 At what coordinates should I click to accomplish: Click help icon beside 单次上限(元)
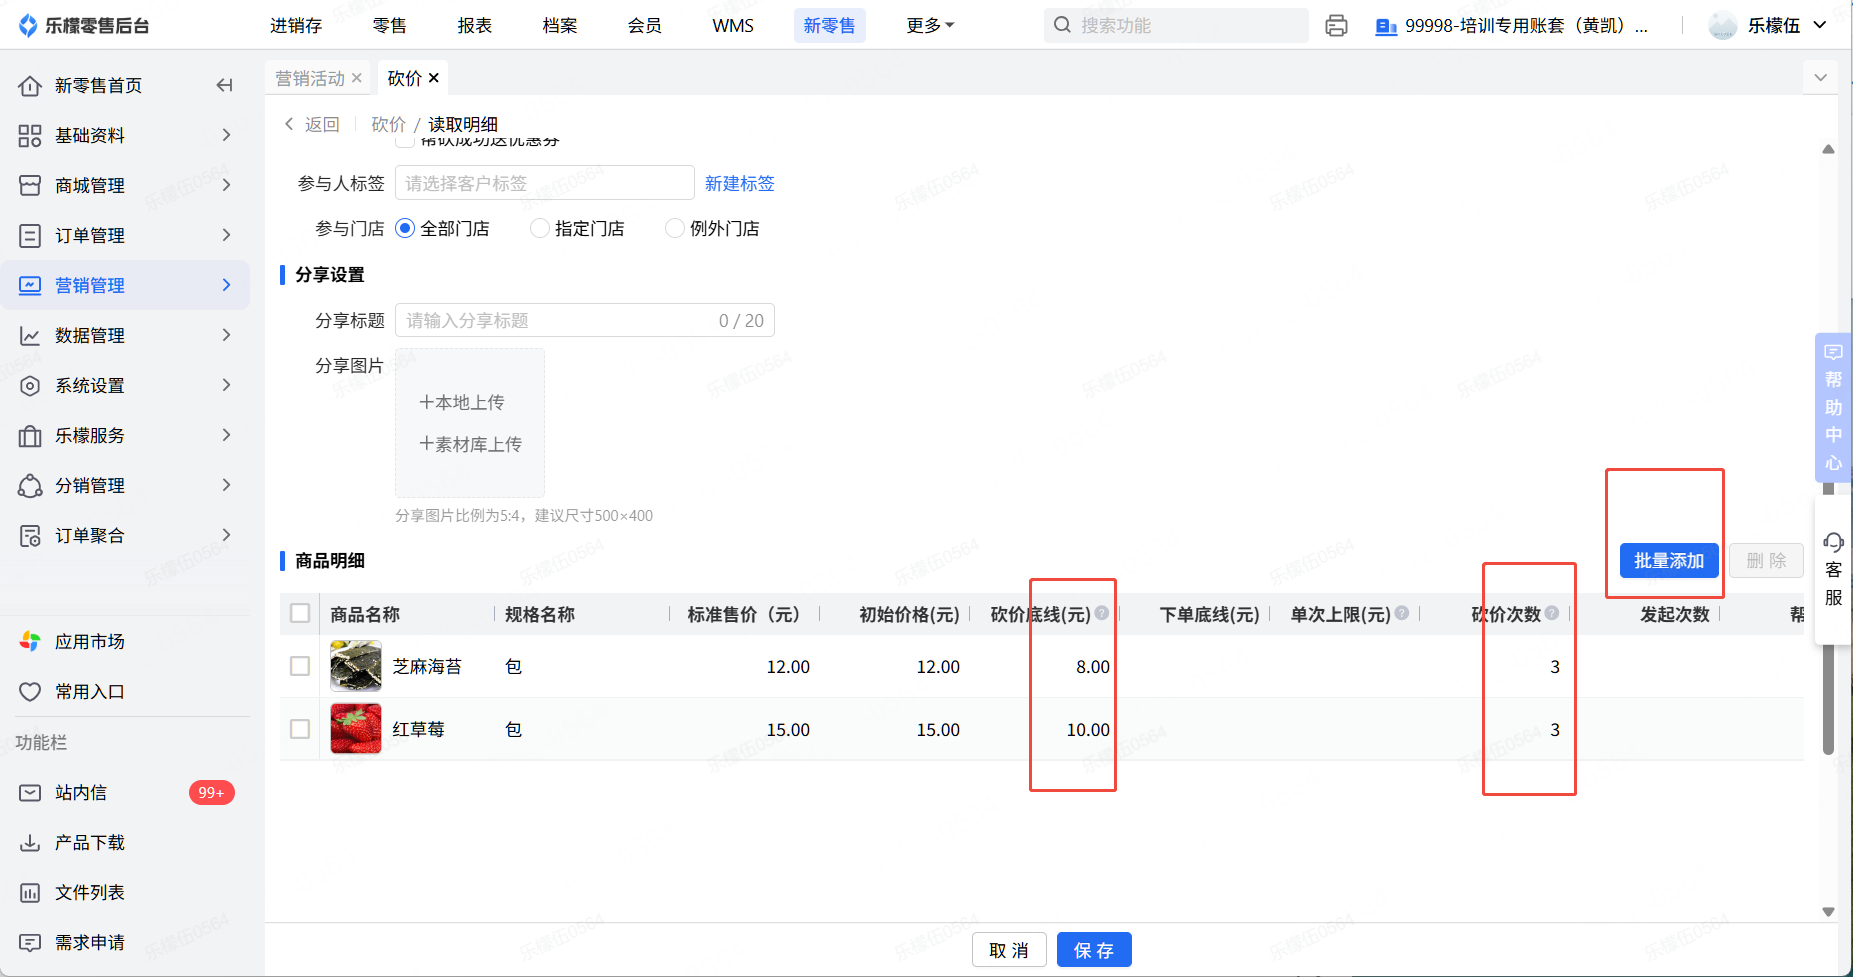pos(1402,613)
